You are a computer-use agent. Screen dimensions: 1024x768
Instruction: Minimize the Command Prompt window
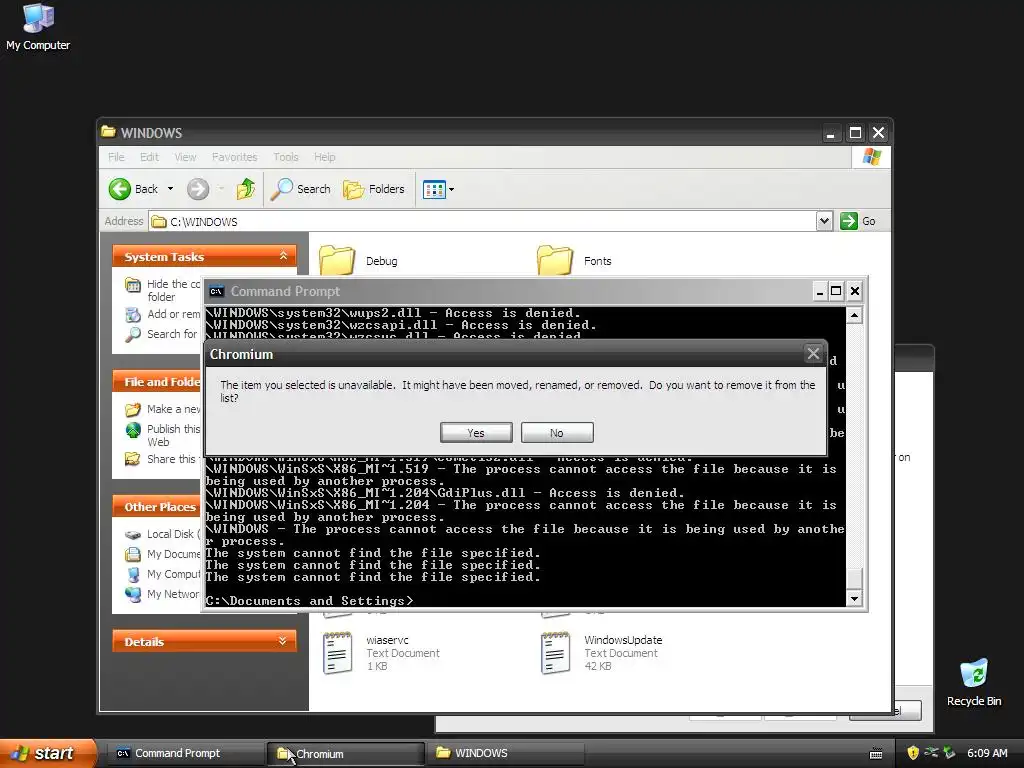(x=820, y=291)
